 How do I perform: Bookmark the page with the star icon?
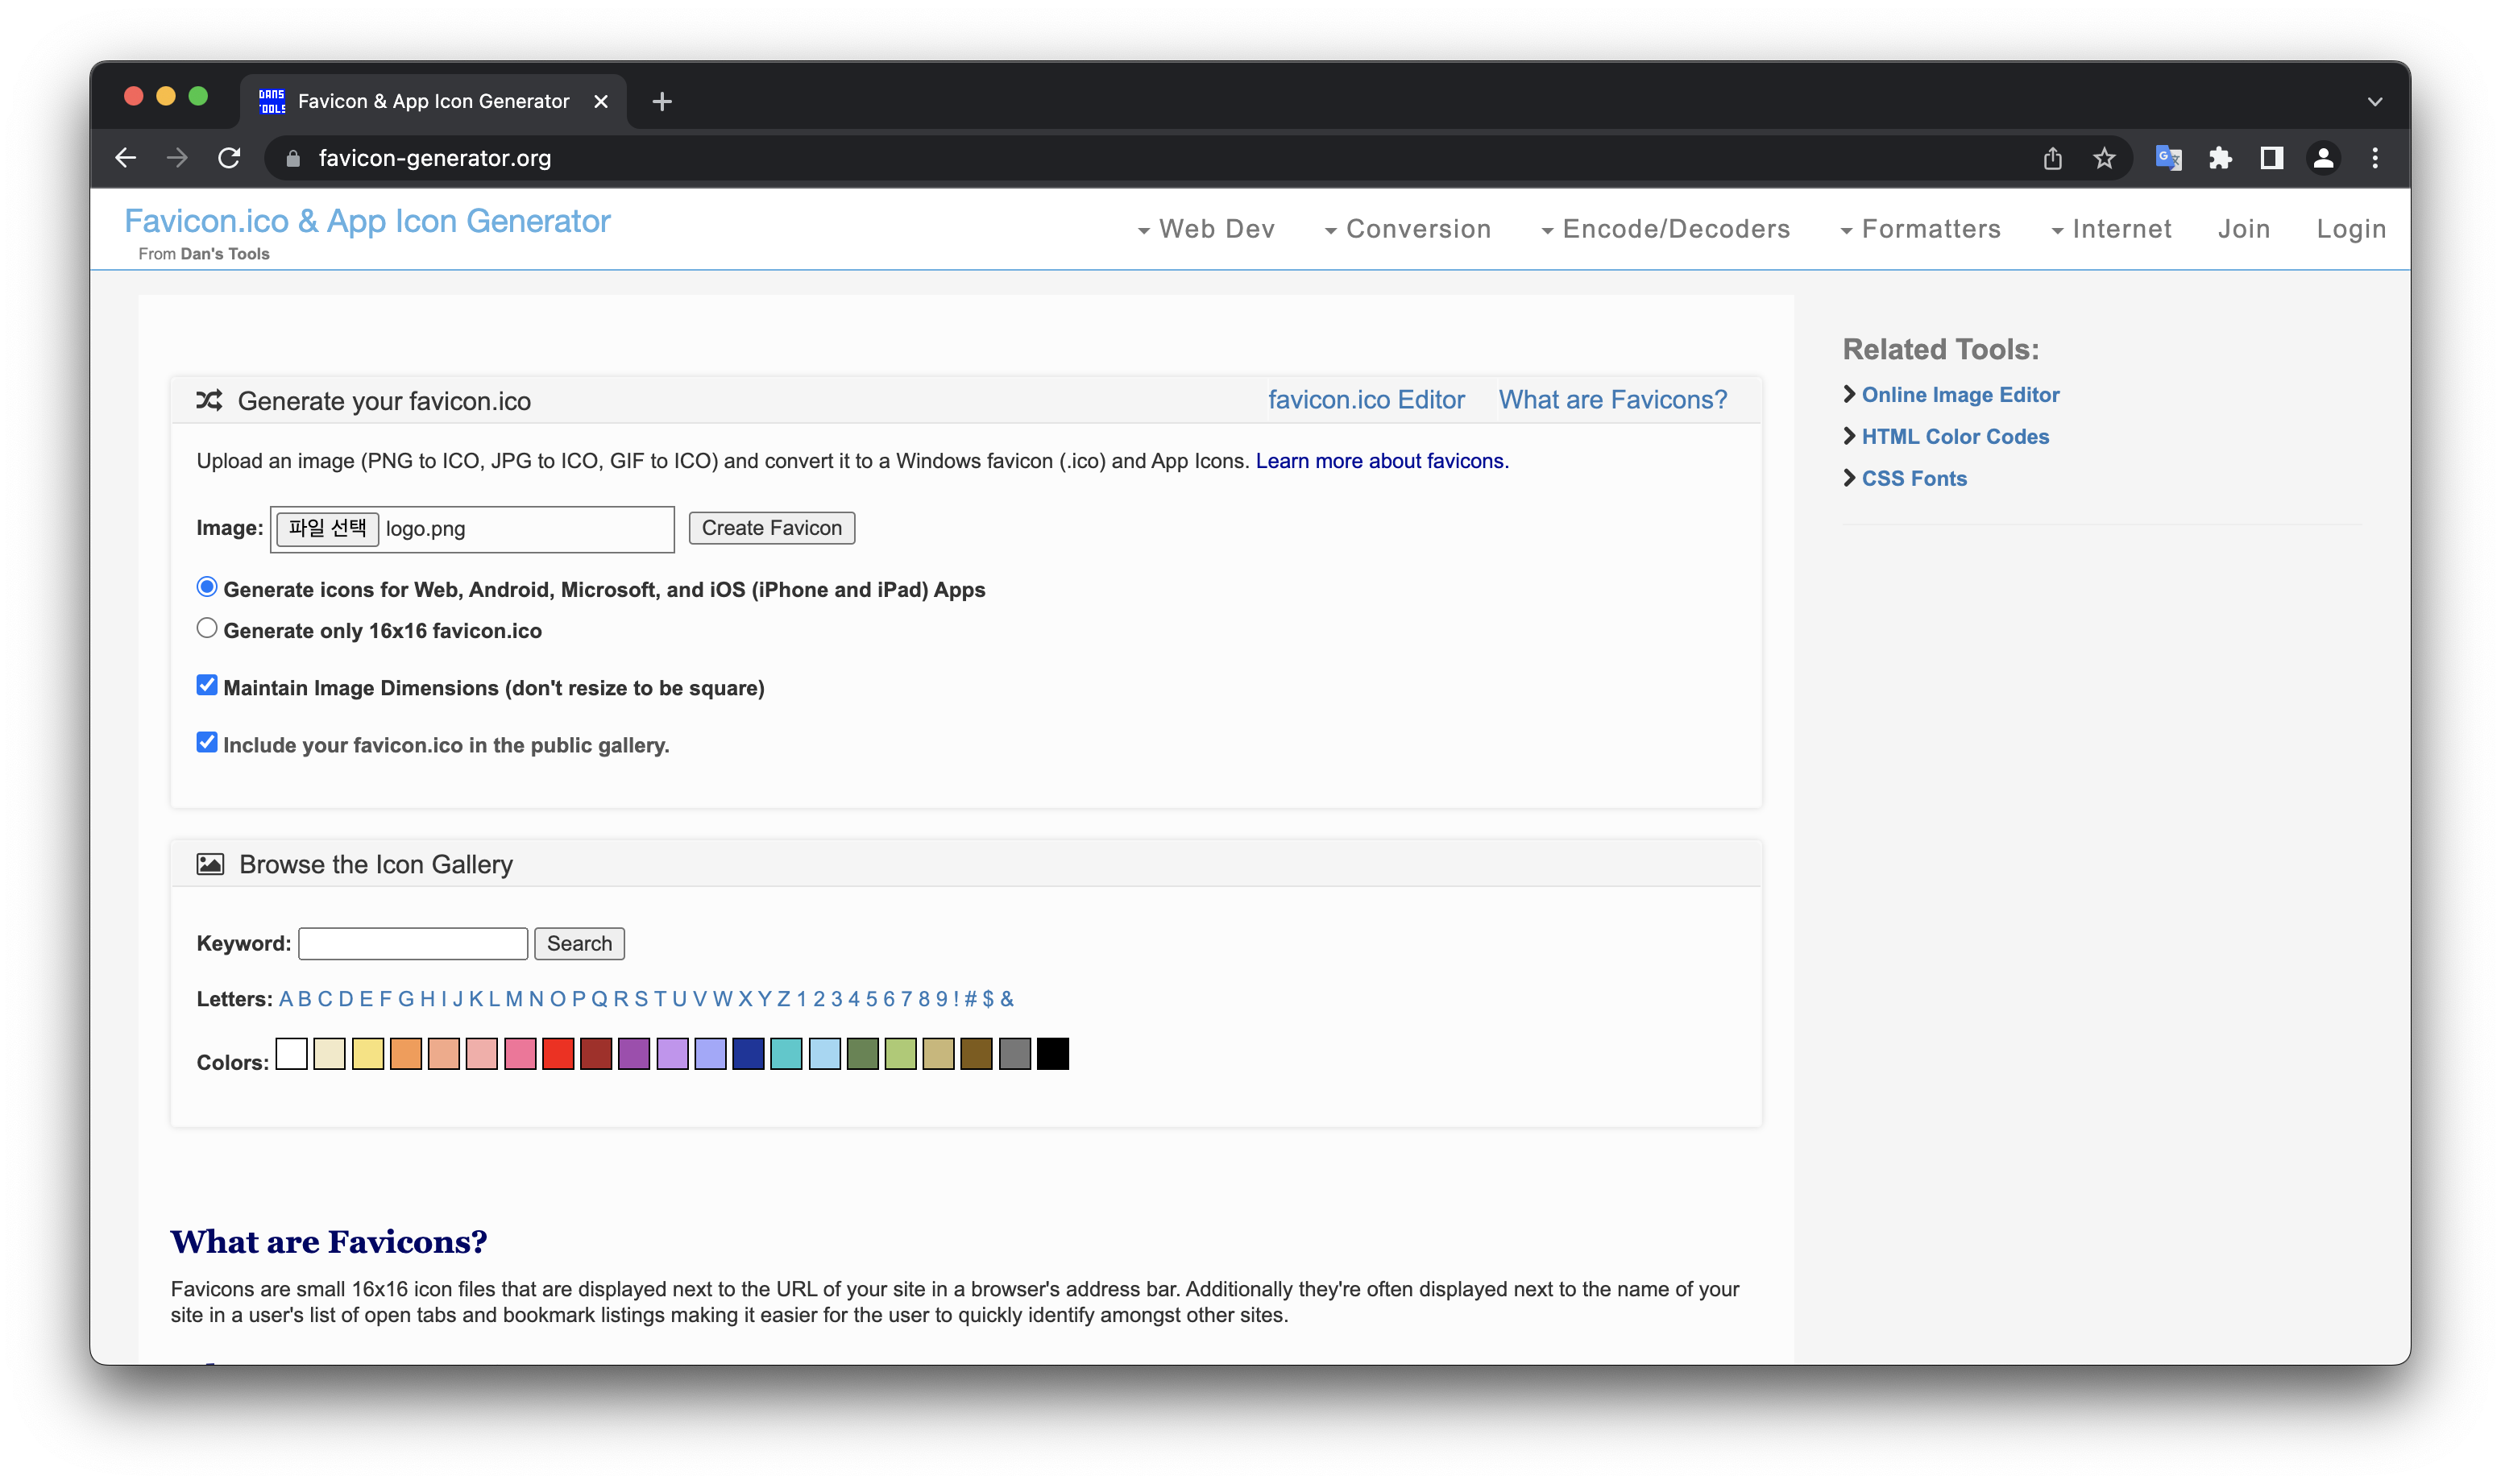(x=2105, y=157)
